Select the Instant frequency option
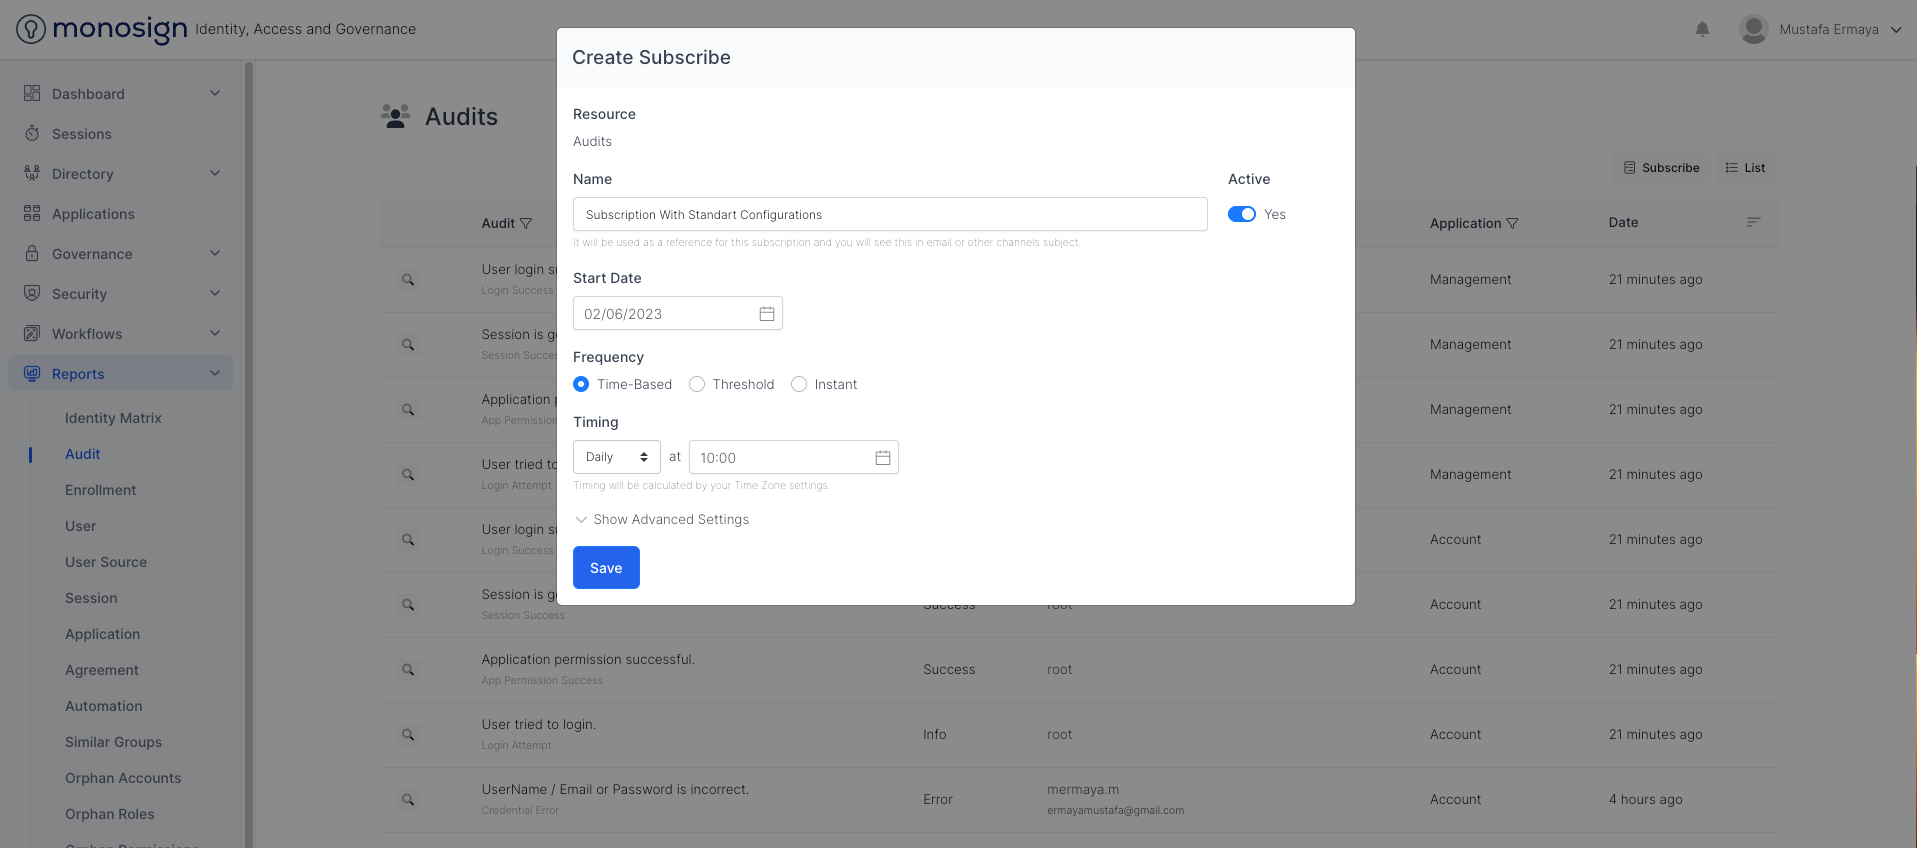 (799, 385)
